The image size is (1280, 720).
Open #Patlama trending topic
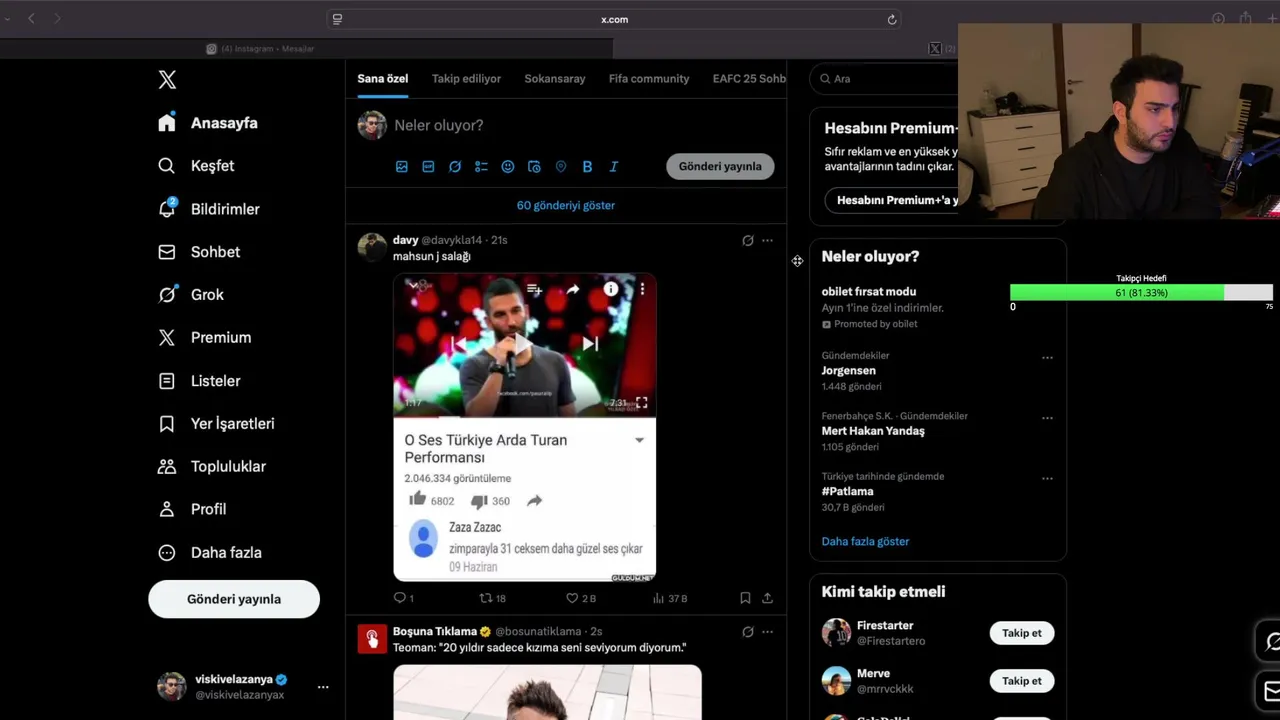tap(847, 492)
